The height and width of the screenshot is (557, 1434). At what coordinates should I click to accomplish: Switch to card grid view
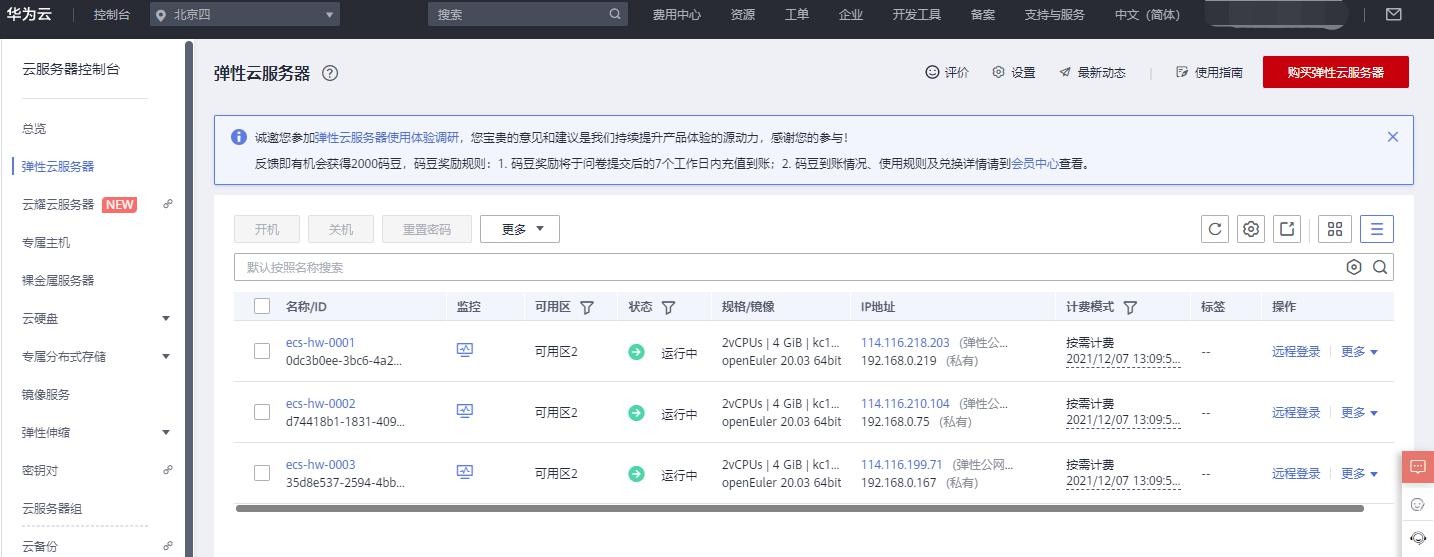point(1335,229)
